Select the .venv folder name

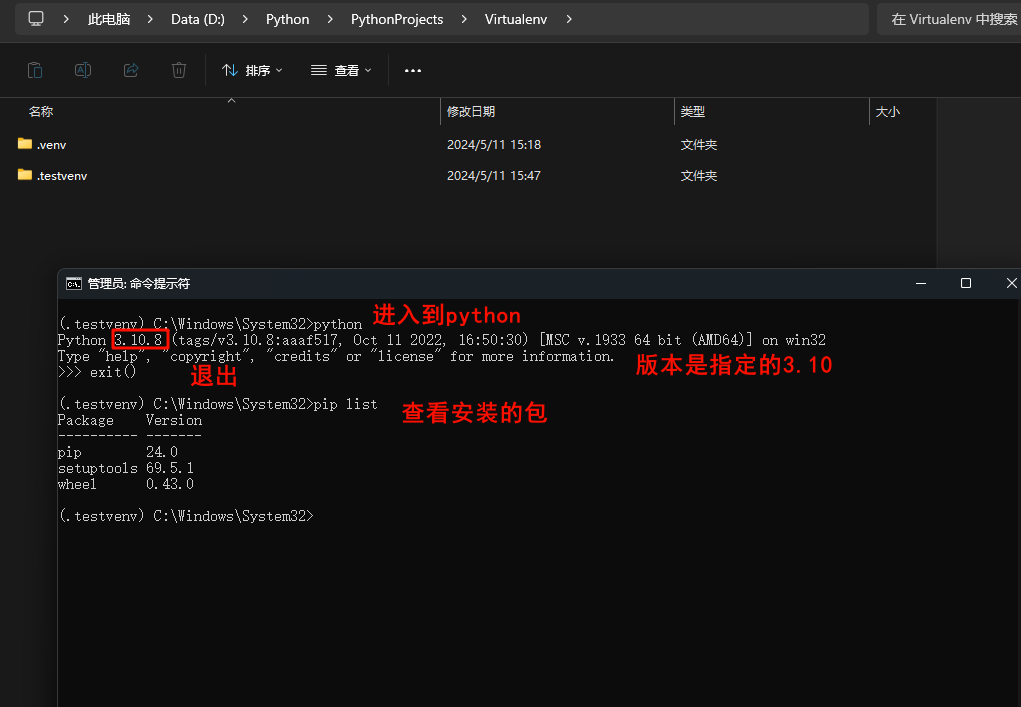point(51,145)
